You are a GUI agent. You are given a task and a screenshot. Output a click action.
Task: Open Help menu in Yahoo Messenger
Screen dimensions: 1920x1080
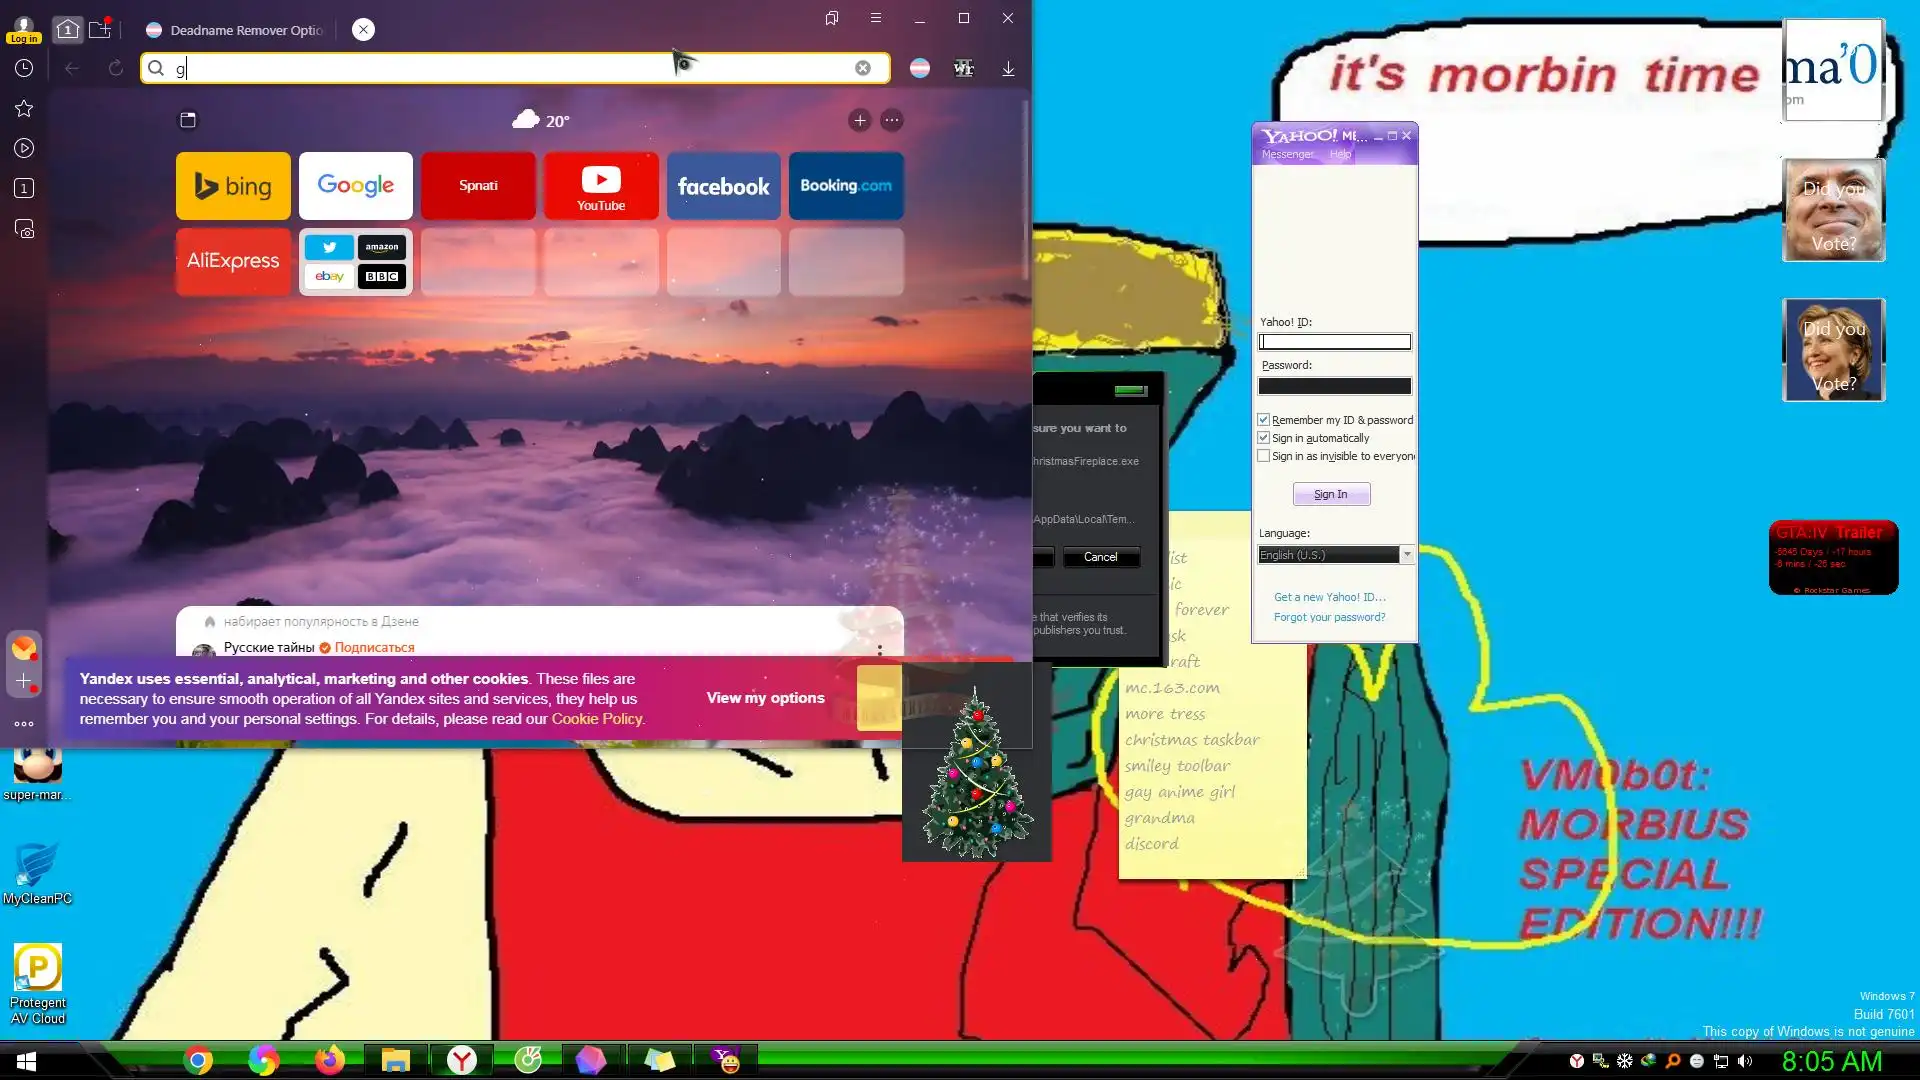[x=1340, y=154]
